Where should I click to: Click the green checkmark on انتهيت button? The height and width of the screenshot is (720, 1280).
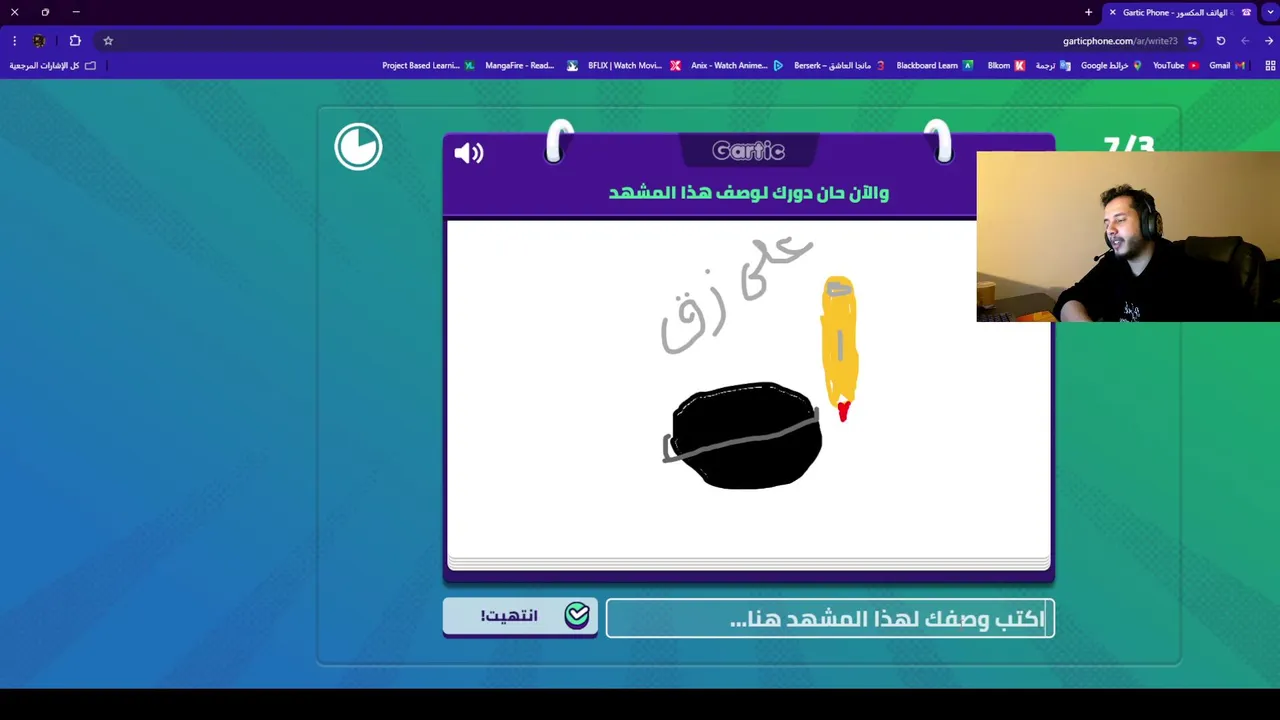(x=577, y=615)
